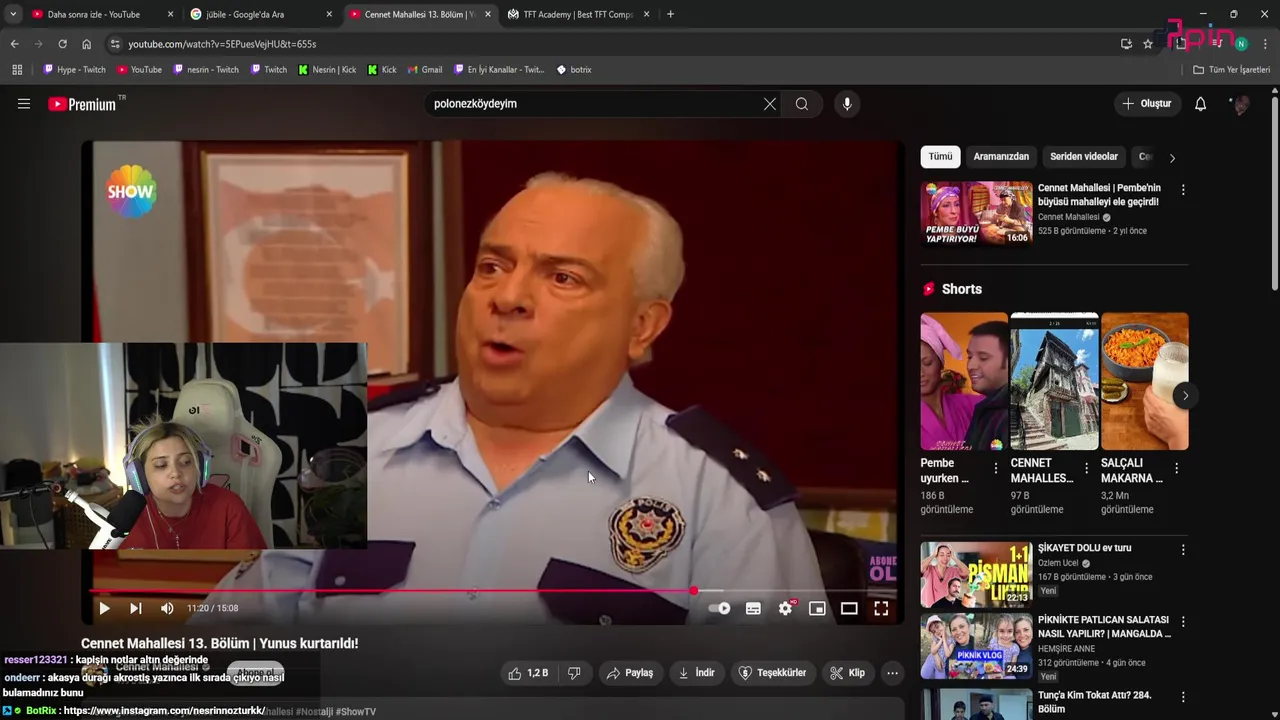The width and height of the screenshot is (1280, 720).
Task: Open options for ŞİKAYET DOLU ev turu video
Action: coord(1183,550)
